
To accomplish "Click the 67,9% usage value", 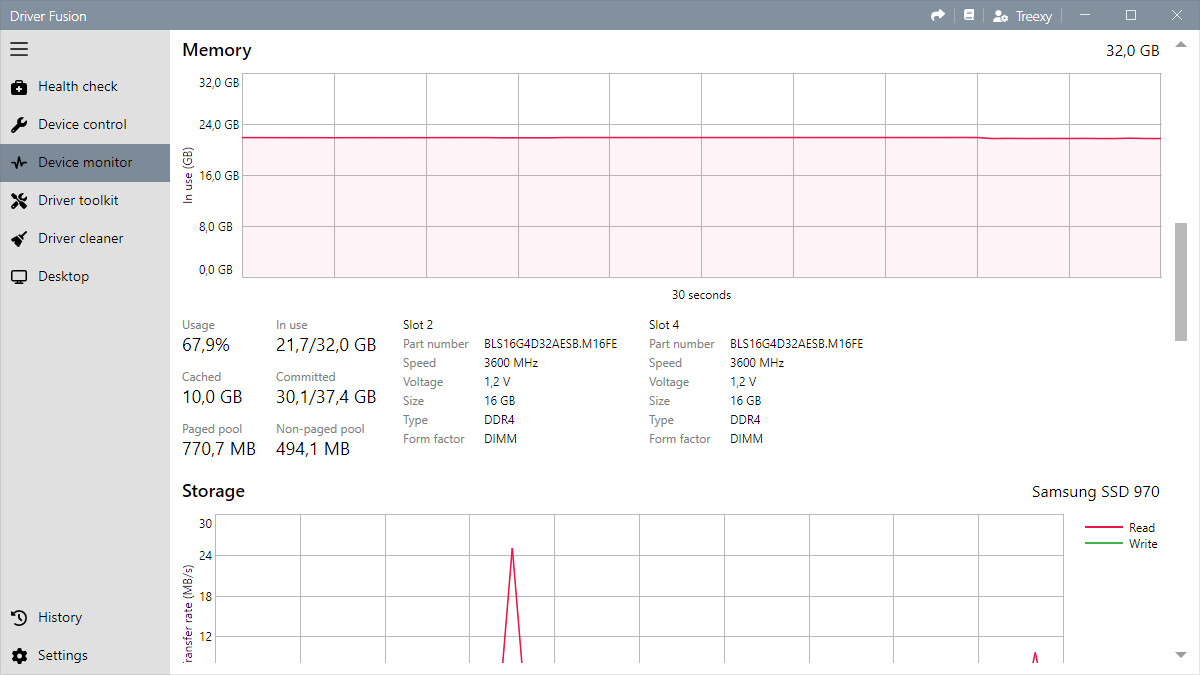I will [206, 345].
